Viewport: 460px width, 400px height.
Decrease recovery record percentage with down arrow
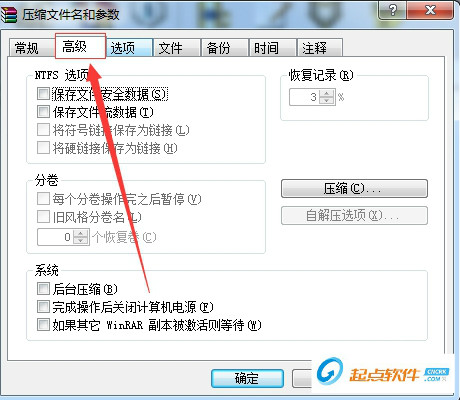click(327, 101)
